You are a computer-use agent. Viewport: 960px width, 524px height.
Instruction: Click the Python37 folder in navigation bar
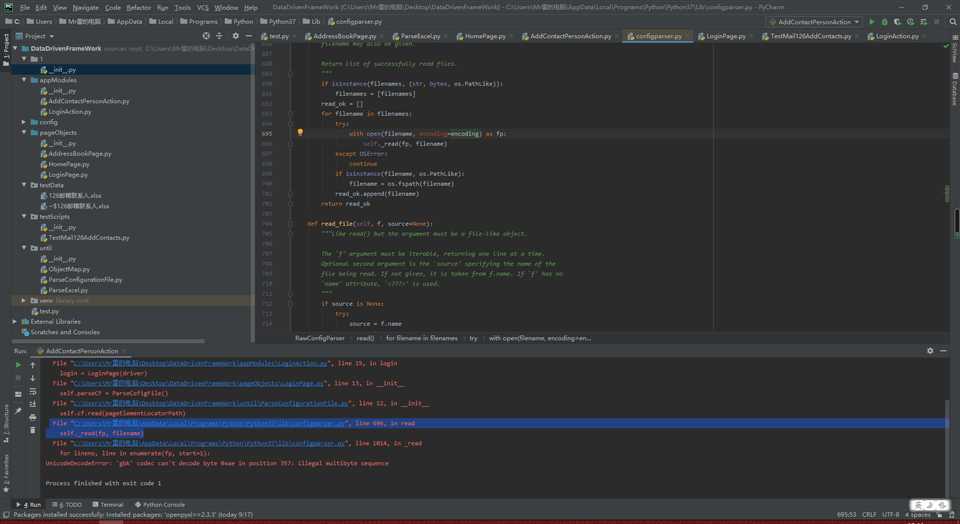pos(277,21)
